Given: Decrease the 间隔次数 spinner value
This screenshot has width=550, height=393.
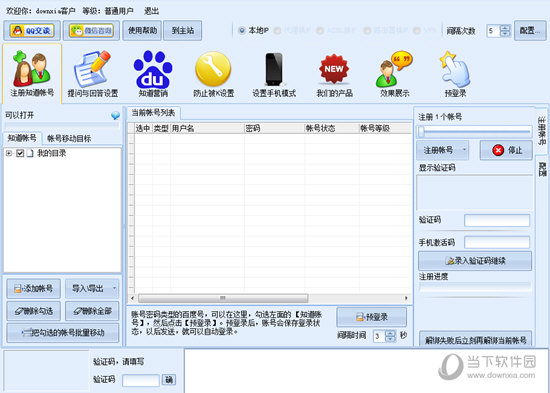Looking at the screenshot, I should [505, 34].
